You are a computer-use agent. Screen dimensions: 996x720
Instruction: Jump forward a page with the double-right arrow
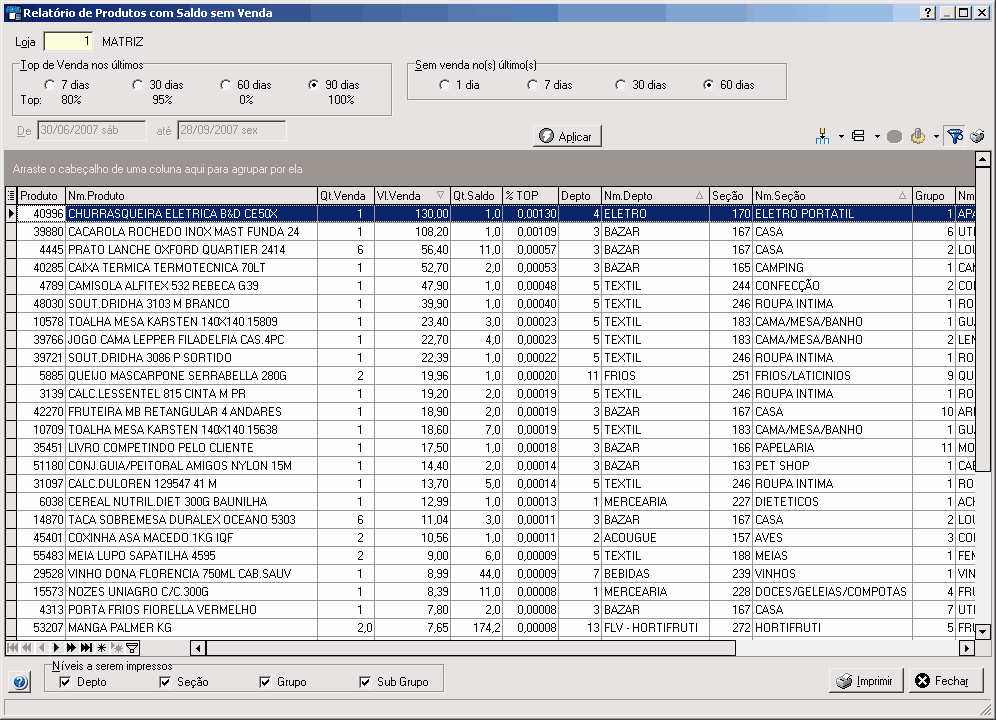tap(71, 648)
